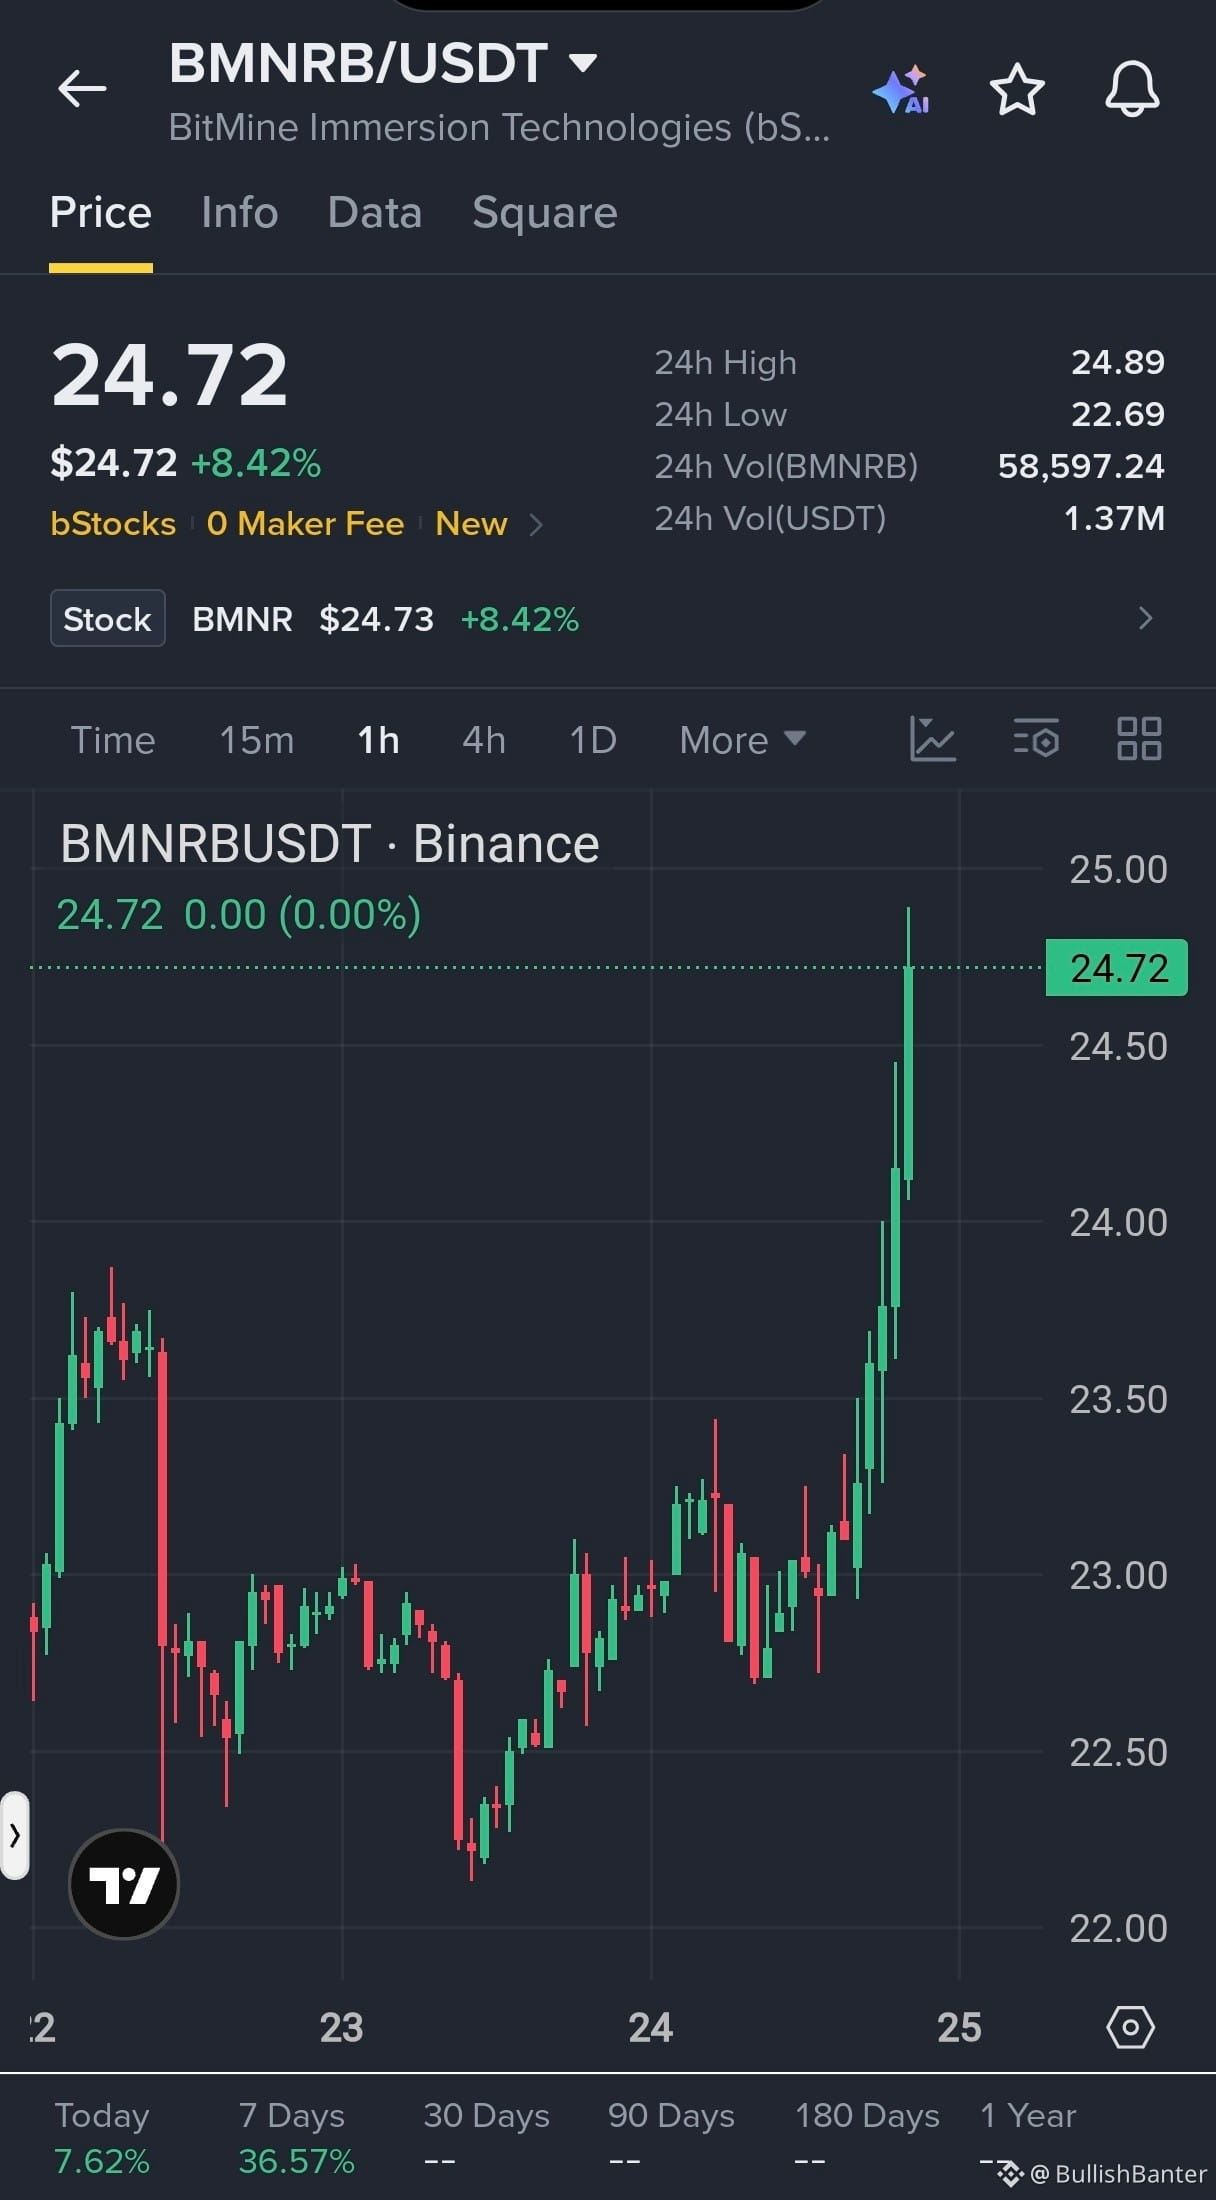Switch to the Data tab
1216x2200 pixels.
coord(375,212)
